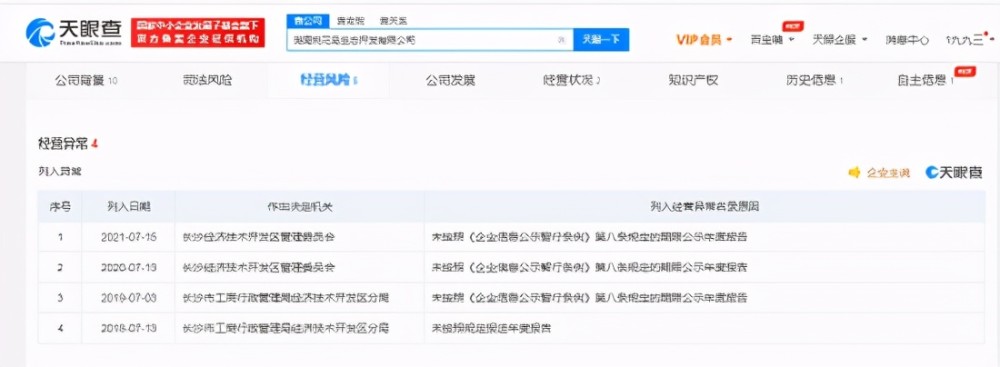The width and height of the screenshot is (1000, 367).
Task: Select the date 2019-07-03
Action: 129,297
